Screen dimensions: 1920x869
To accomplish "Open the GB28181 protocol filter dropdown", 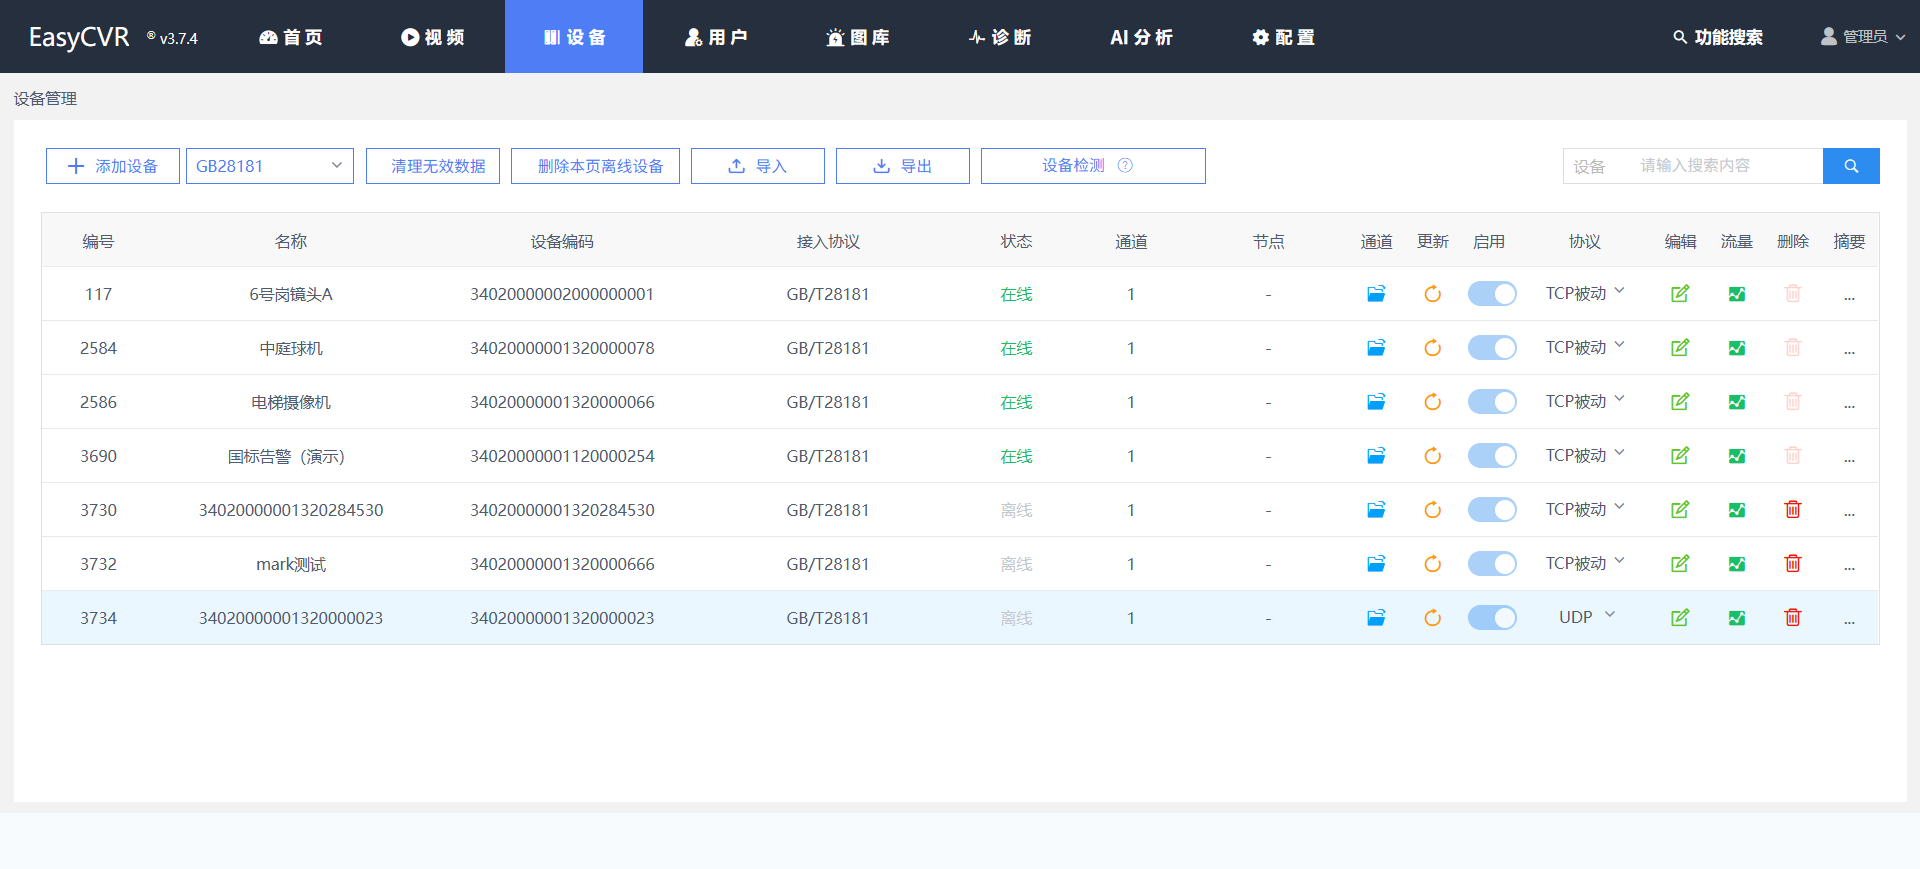I will pyautogui.click(x=269, y=166).
